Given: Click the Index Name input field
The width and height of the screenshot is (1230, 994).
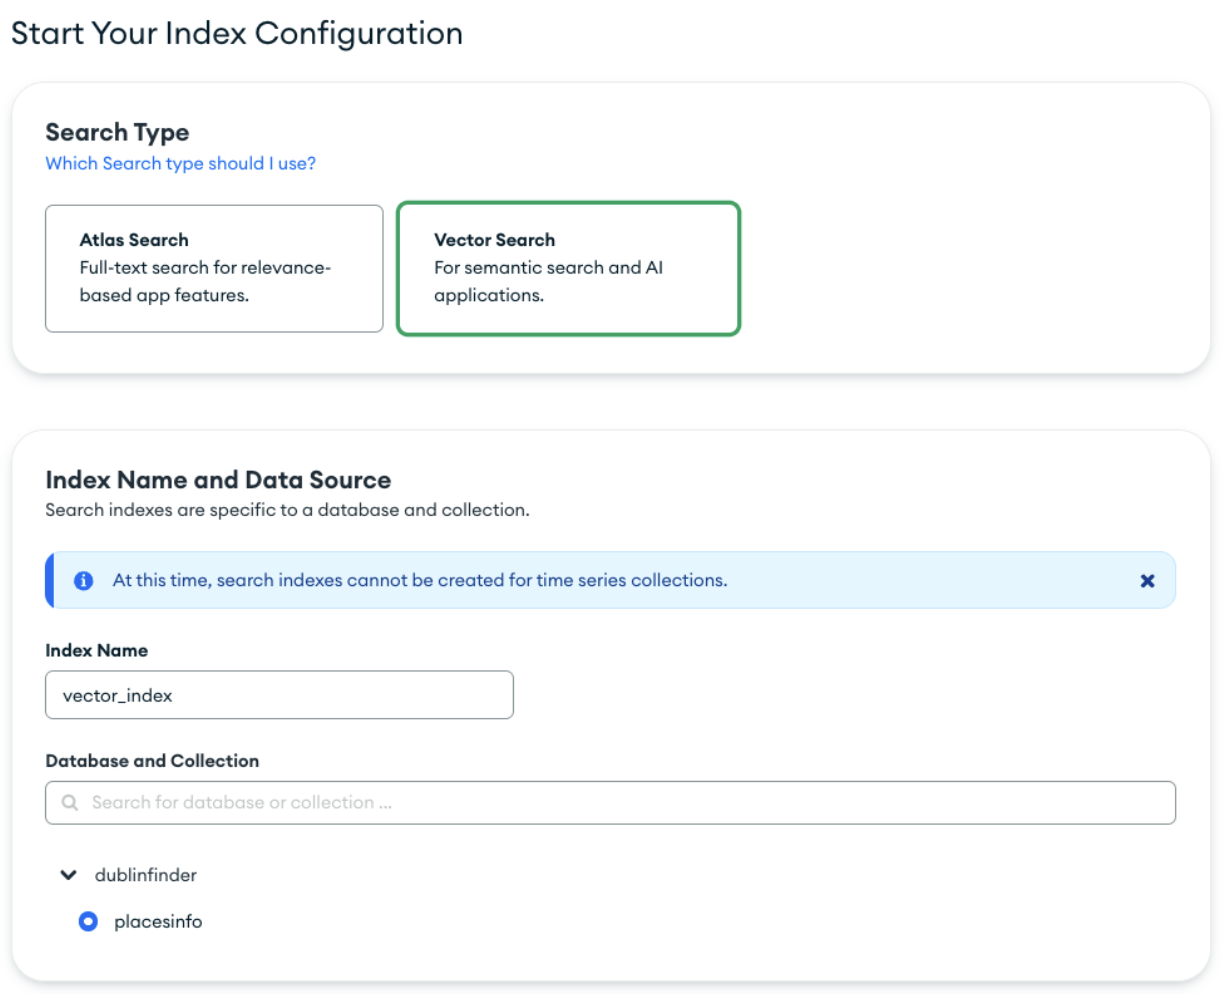Looking at the screenshot, I should [279, 695].
